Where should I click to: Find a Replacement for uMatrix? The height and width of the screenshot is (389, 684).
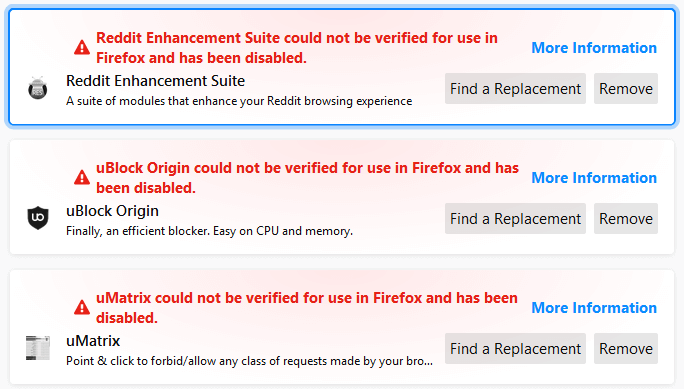(x=515, y=348)
